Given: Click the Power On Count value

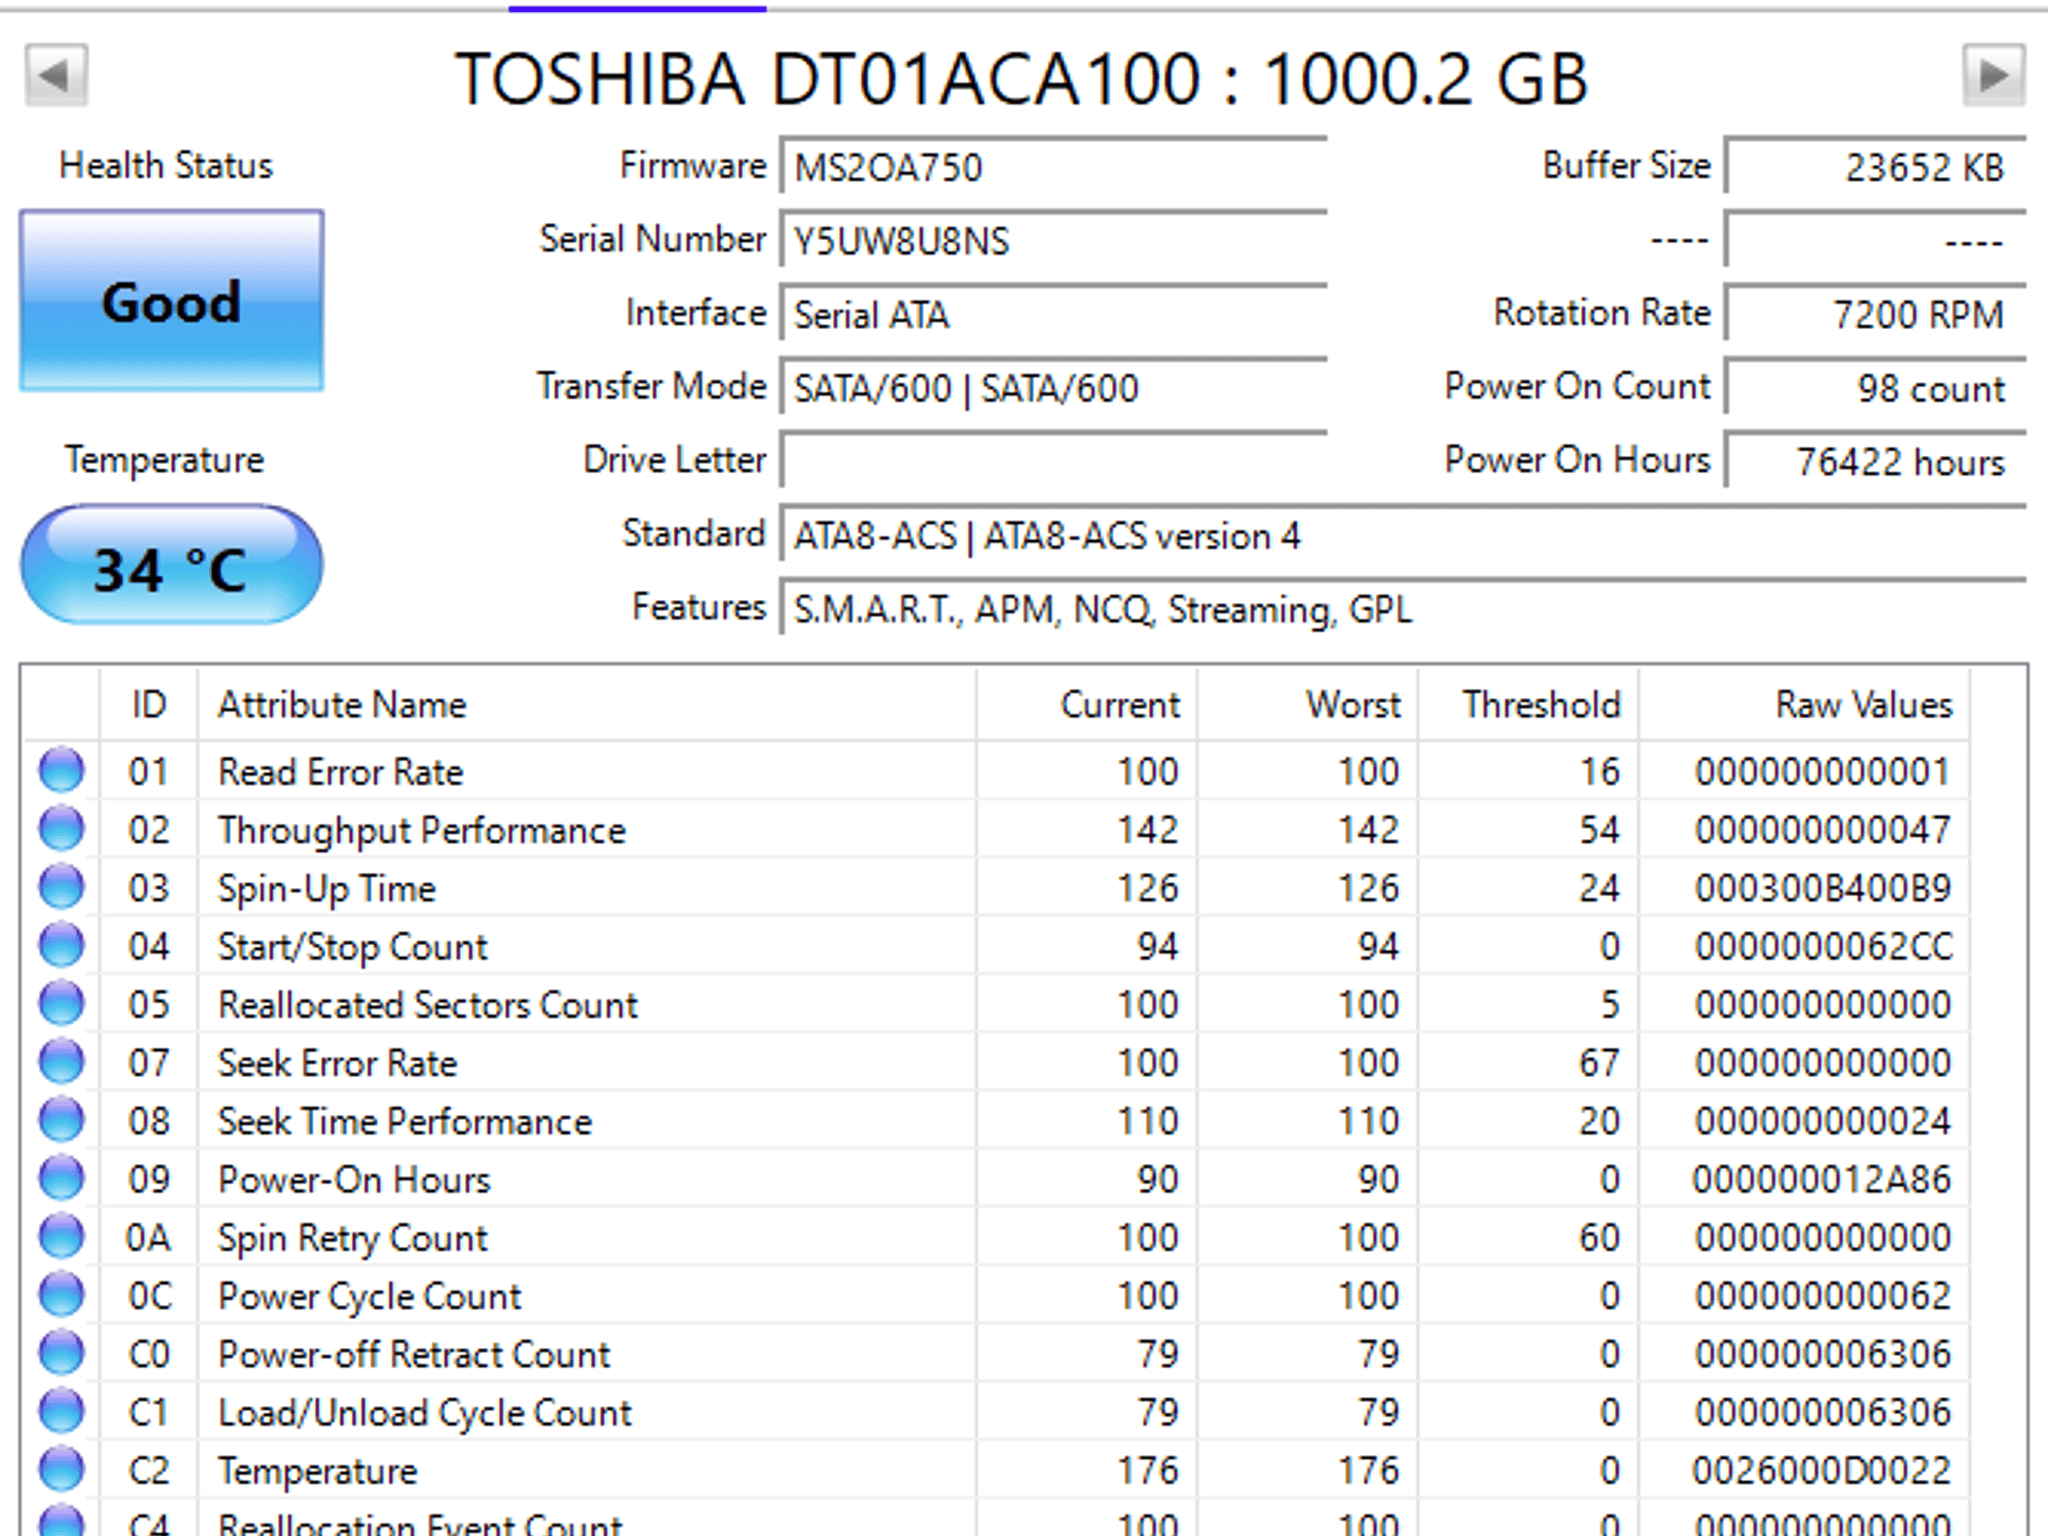Looking at the screenshot, I should coord(1876,387).
